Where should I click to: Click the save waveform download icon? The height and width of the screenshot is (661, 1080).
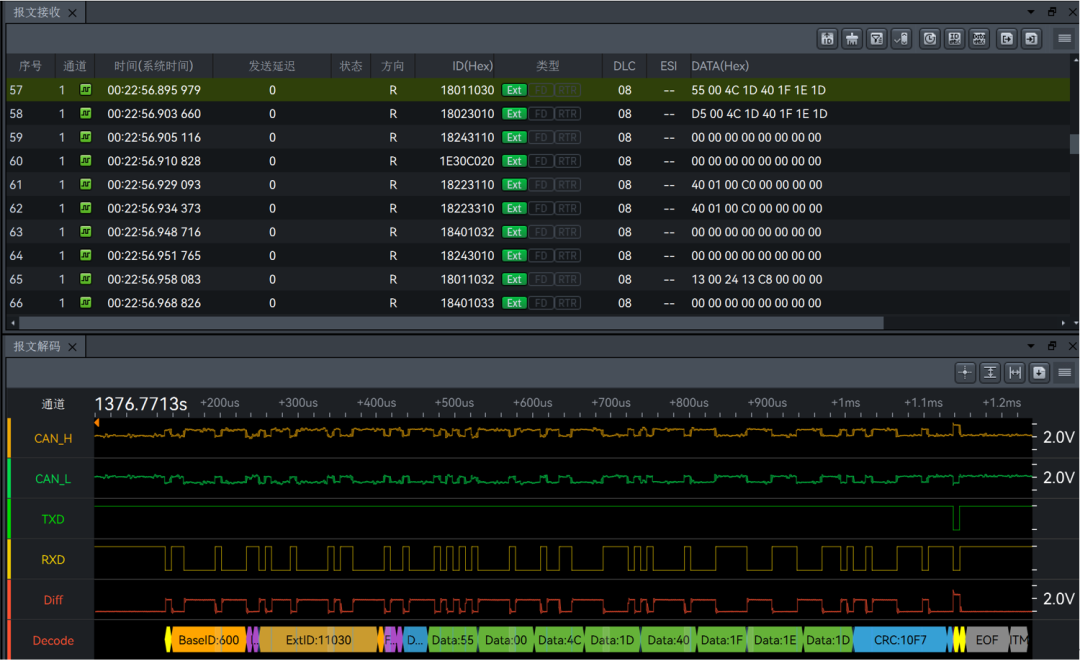point(1039,373)
